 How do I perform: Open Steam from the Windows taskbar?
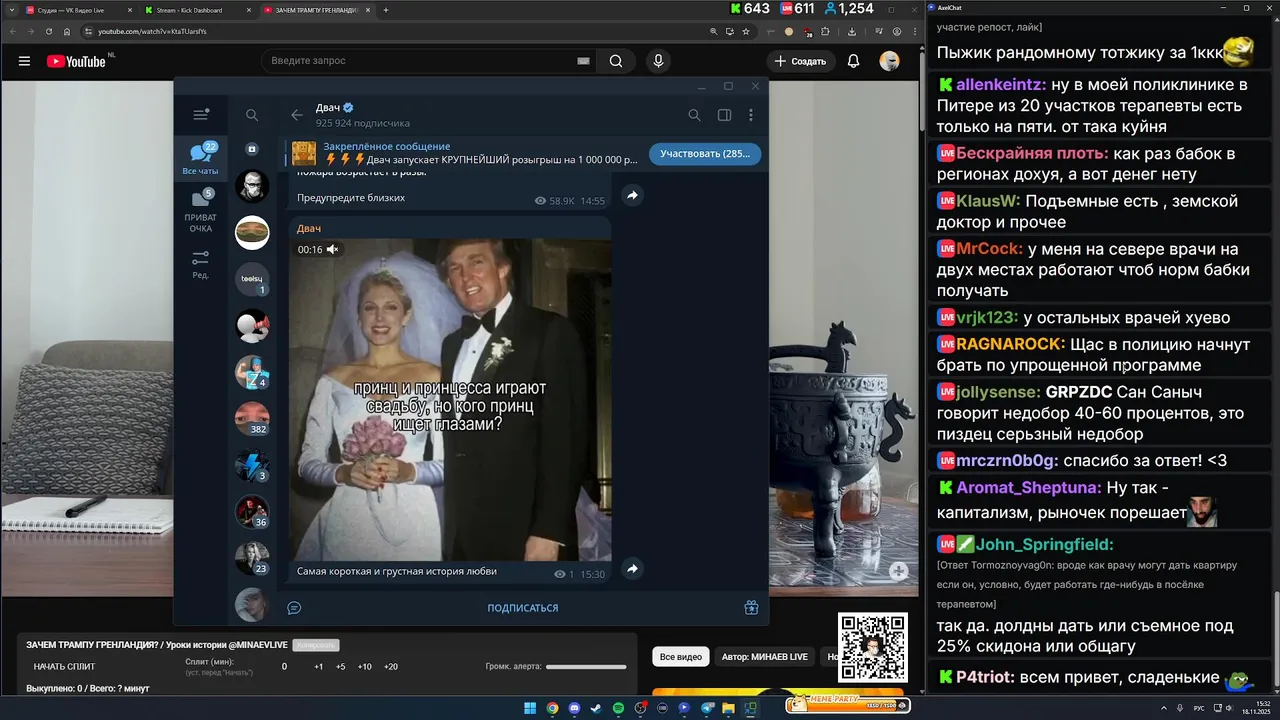tap(596, 708)
